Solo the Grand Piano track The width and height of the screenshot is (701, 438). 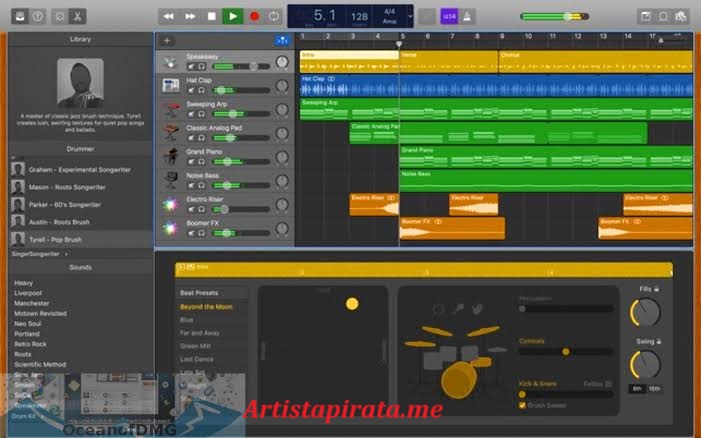pyautogui.click(x=202, y=161)
